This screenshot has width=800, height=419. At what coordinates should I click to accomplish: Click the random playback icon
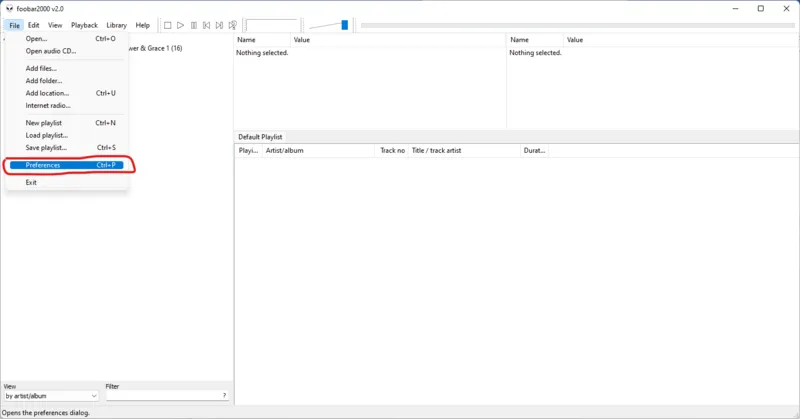pos(233,25)
